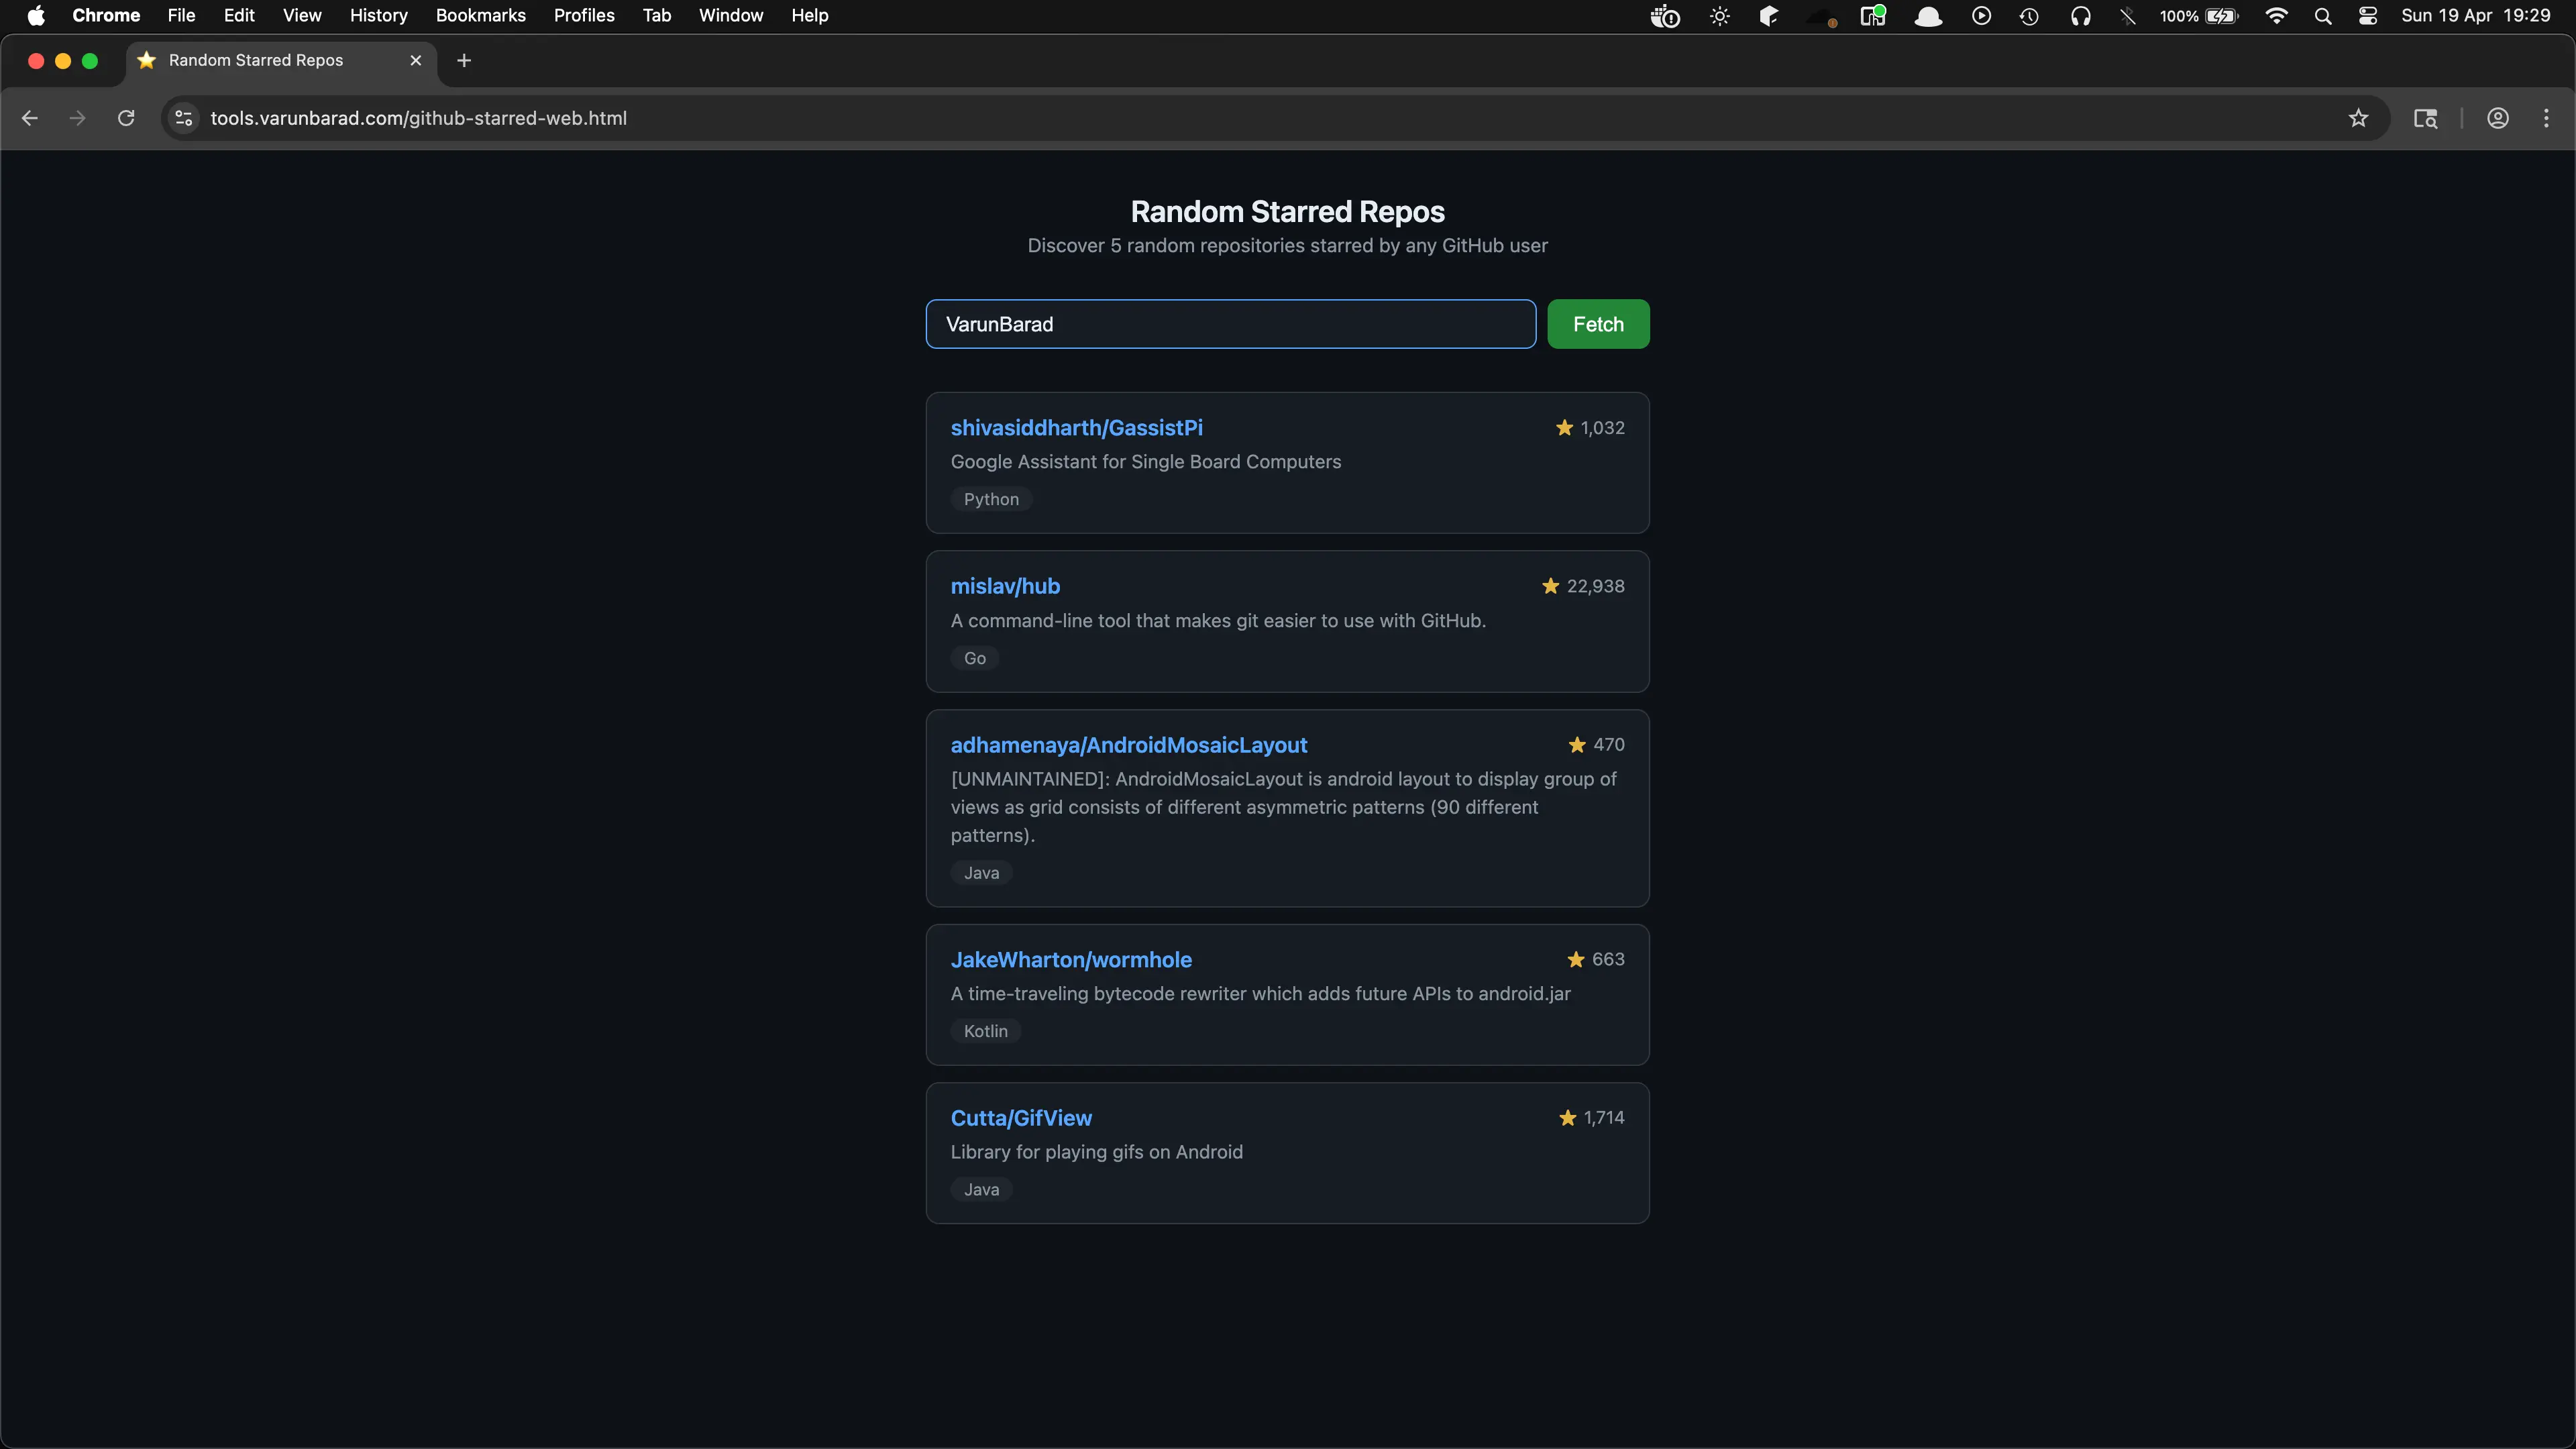Image resolution: width=2576 pixels, height=1449 pixels.
Task: Click the VarunBarad username input field
Action: 1230,323
